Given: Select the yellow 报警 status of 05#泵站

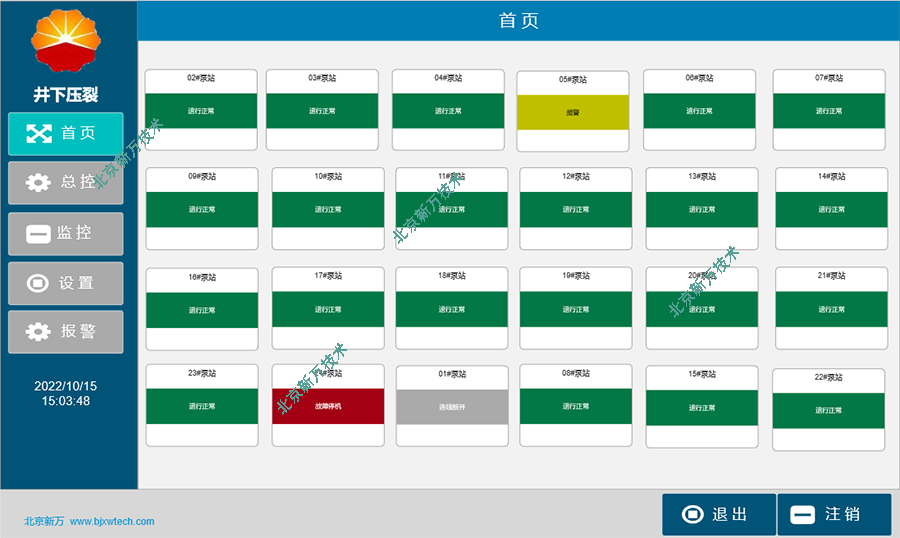Looking at the screenshot, I should click(573, 112).
